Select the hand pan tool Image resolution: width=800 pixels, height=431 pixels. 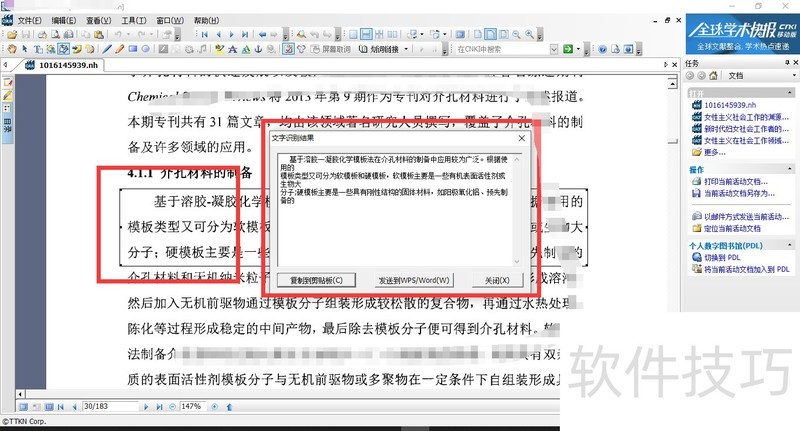[11, 49]
